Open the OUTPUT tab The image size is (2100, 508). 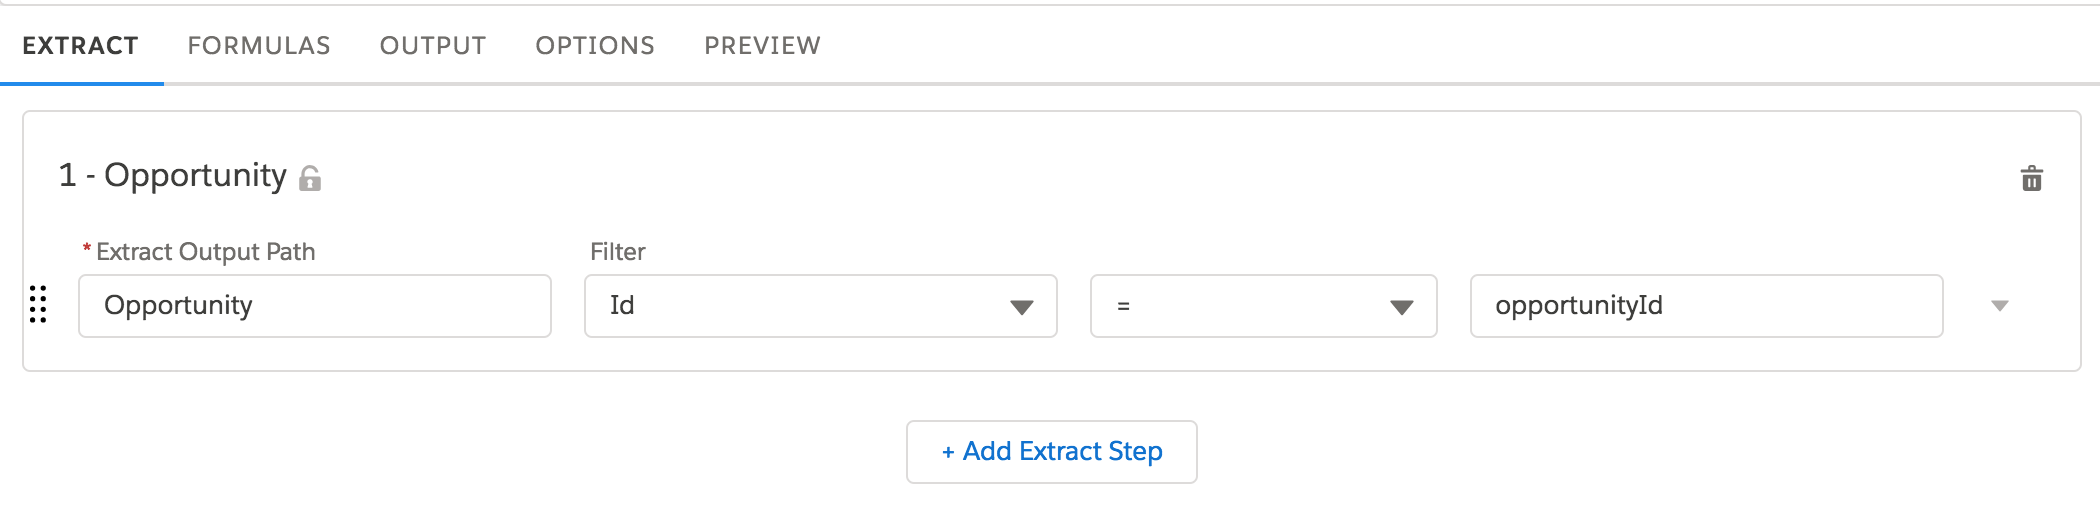coord(433,46)
